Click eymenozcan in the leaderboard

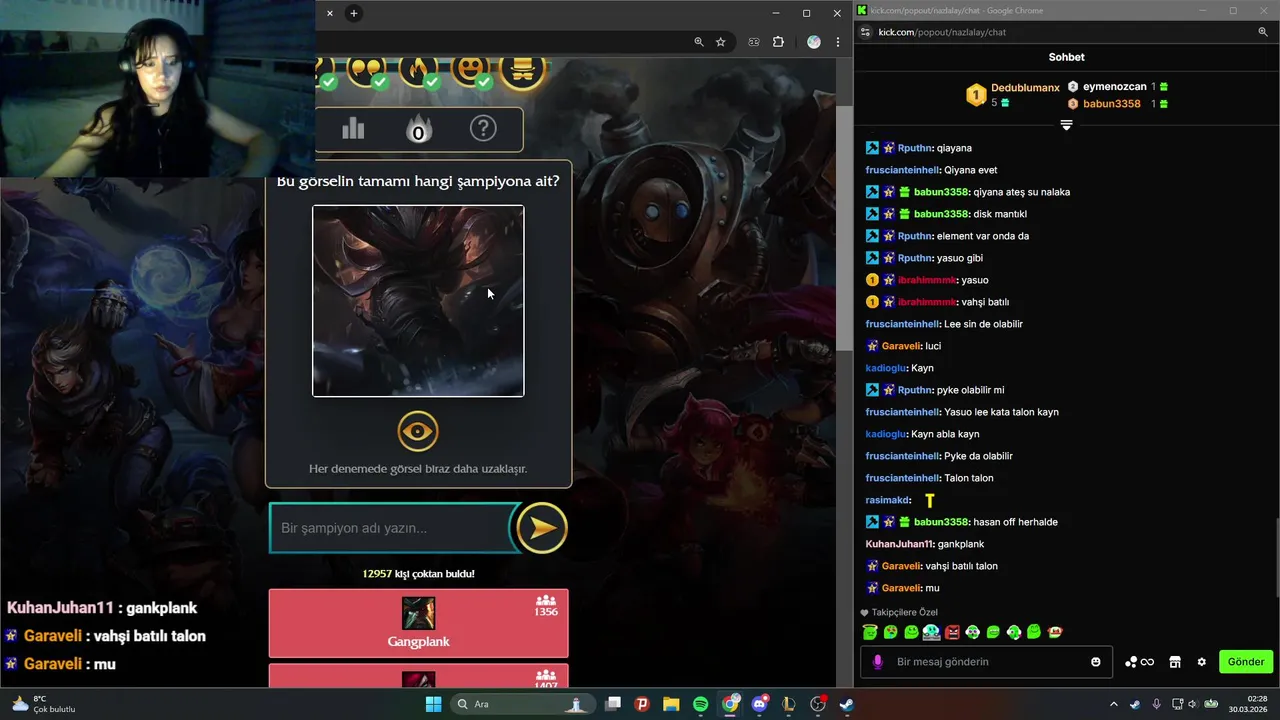pyautogui.click(x=1114, y=87)
